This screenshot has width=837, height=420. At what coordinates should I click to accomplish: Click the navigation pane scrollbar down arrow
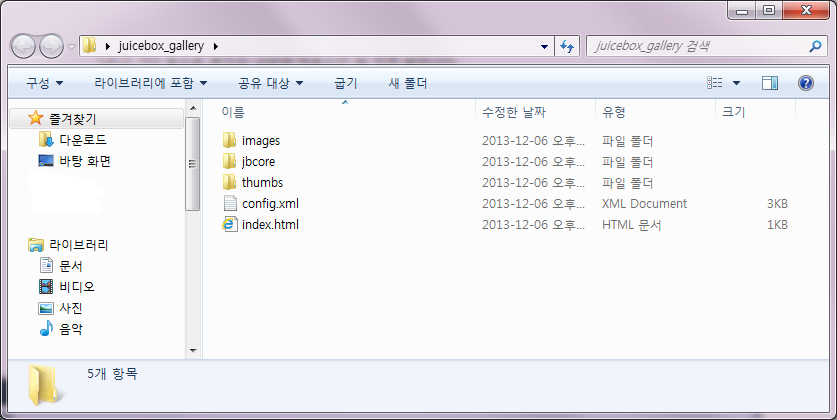click(193, 350)
